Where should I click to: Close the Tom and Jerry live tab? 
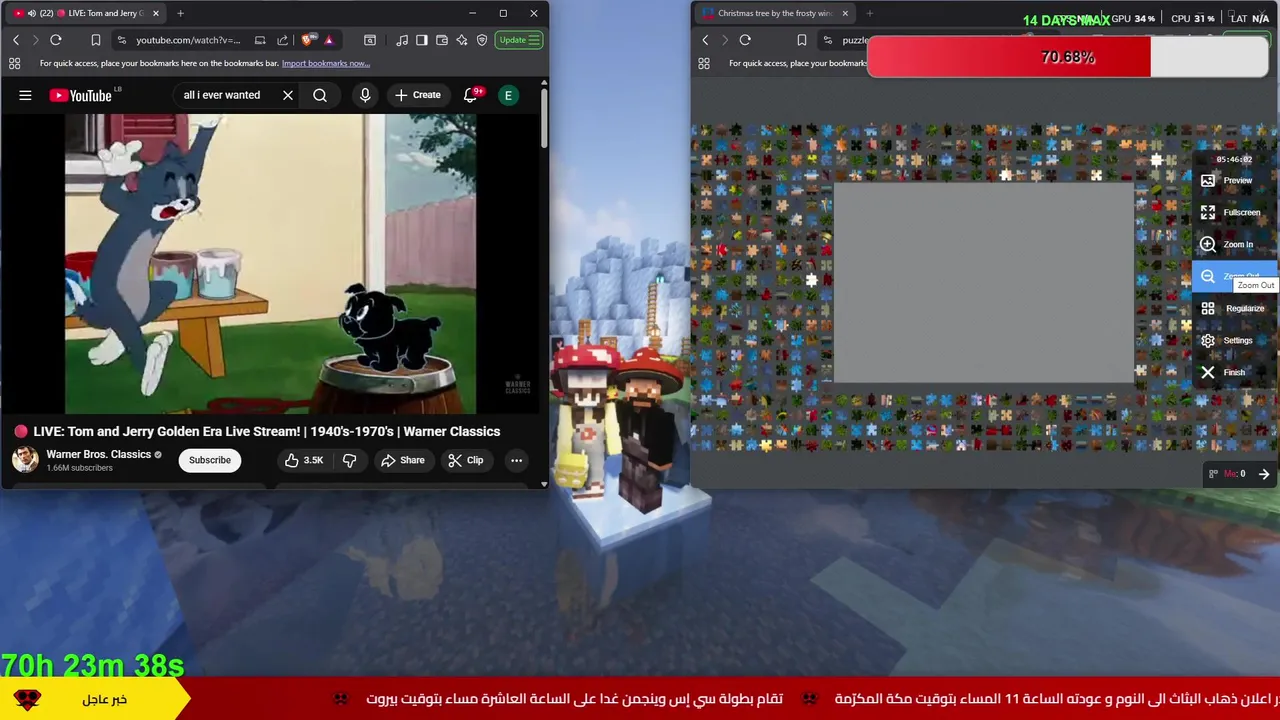click(155, 13)
